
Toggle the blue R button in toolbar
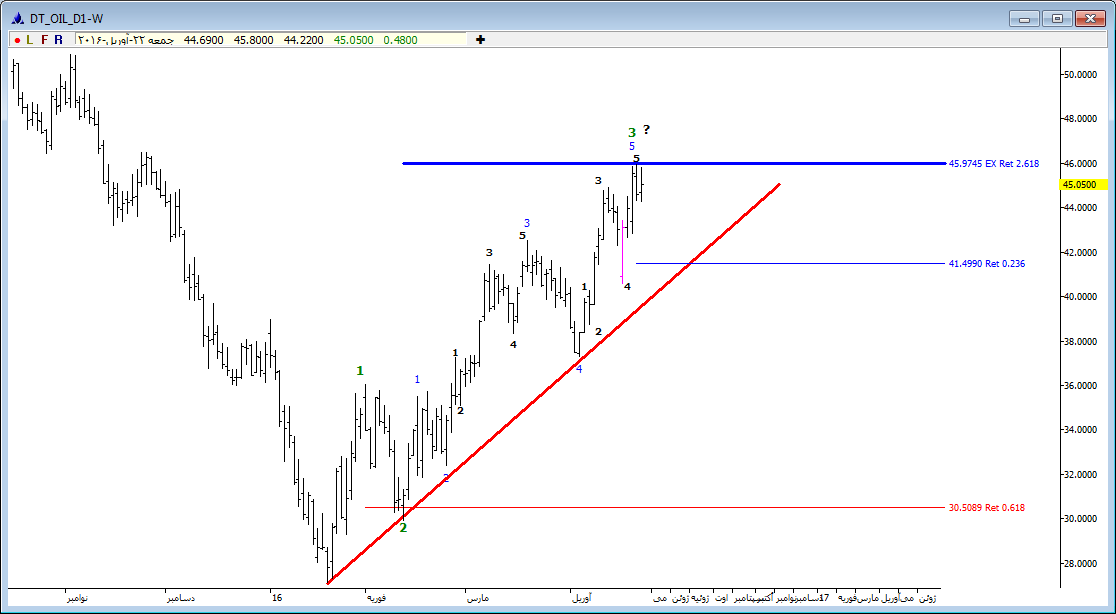[58, 40]
